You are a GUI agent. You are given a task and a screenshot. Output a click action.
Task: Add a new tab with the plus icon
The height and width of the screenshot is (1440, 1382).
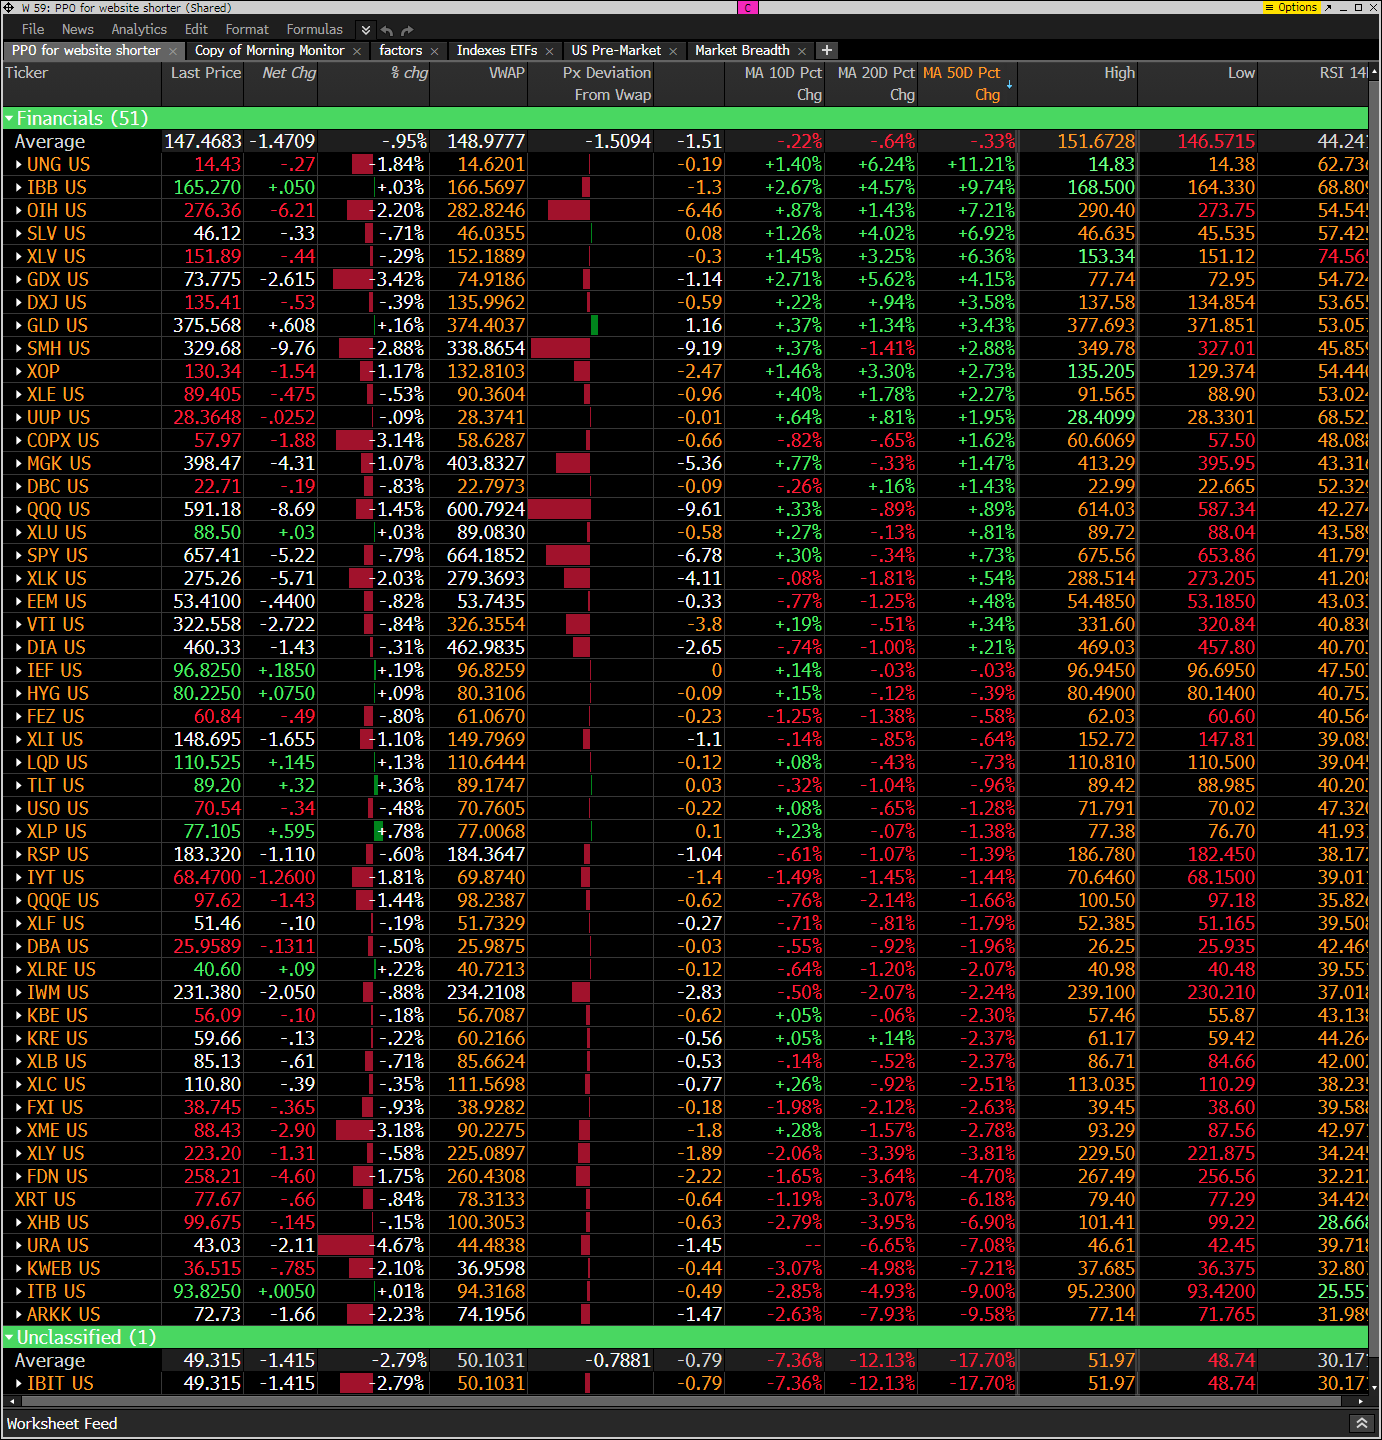point(827,50)
